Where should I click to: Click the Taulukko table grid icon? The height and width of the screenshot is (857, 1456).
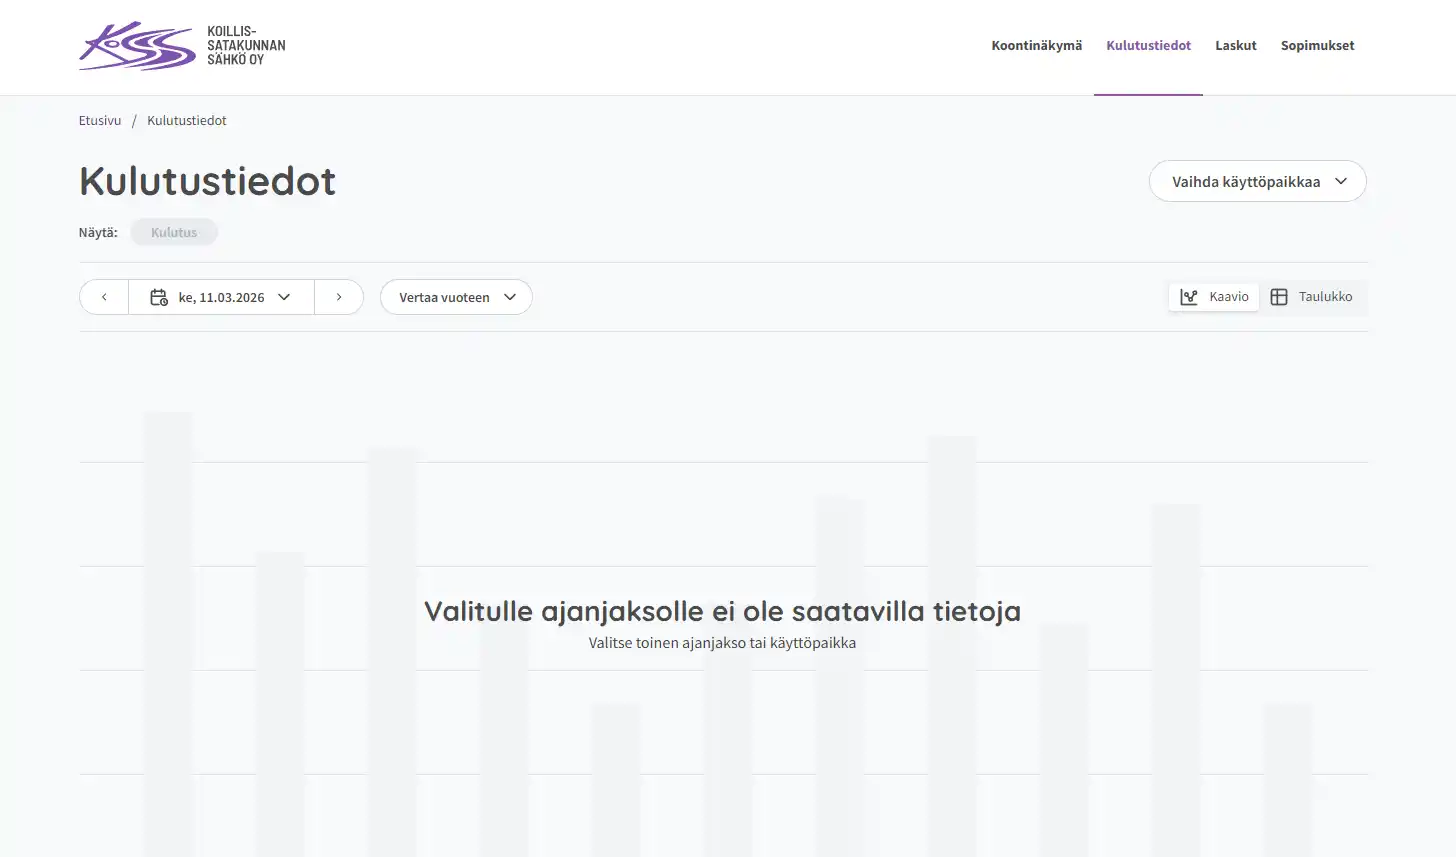(x=1279, y=297)
